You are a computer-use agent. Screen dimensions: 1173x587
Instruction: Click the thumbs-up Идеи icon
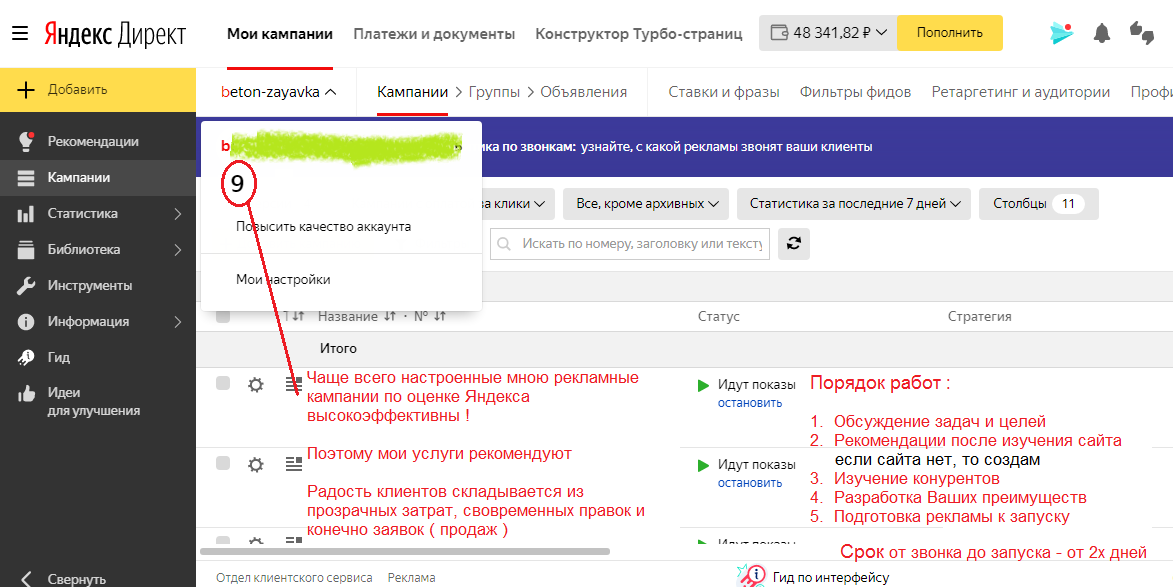coord(26,393)
